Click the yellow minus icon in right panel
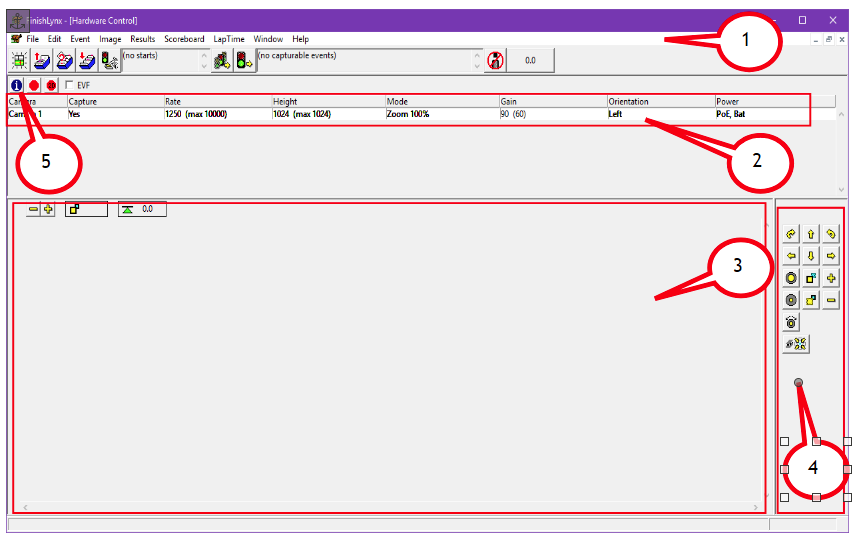 831,300
